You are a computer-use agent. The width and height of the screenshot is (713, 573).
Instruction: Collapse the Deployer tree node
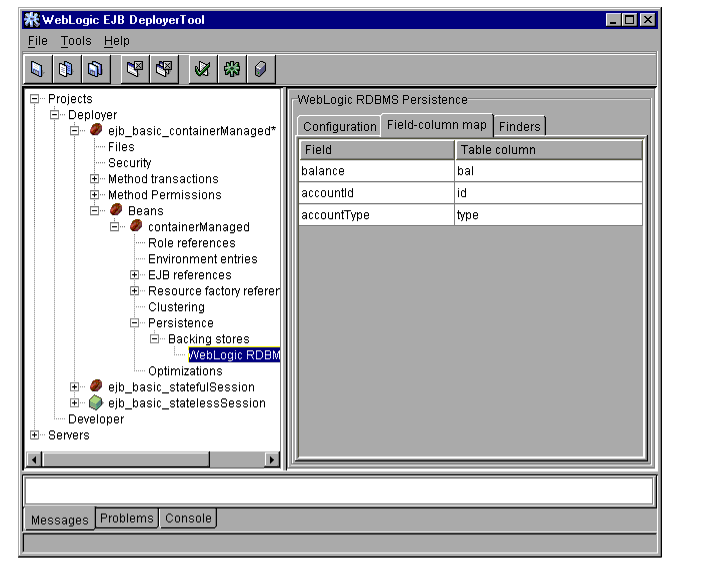(55, 115)
